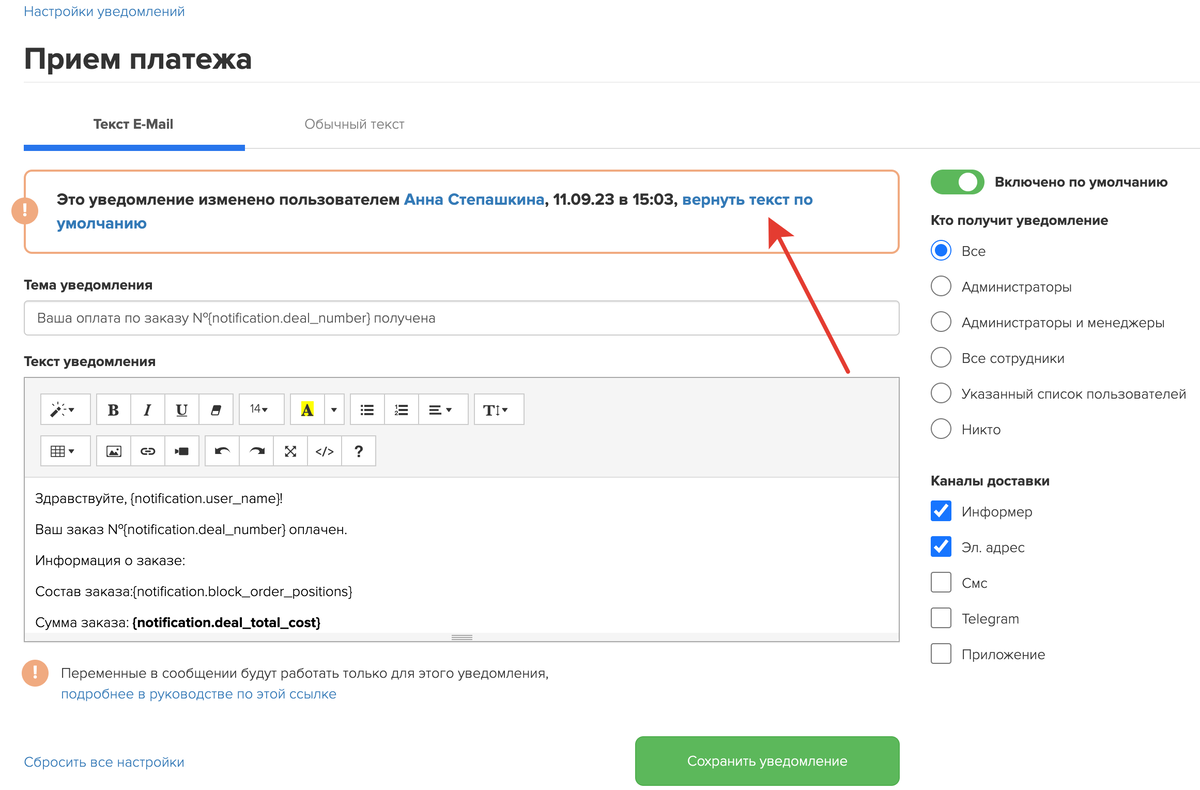Switch to the 'Текст E-Mail' tab
Image resolution: width=1200 pixels, height=790 pixels.
(x=134, y=125)
